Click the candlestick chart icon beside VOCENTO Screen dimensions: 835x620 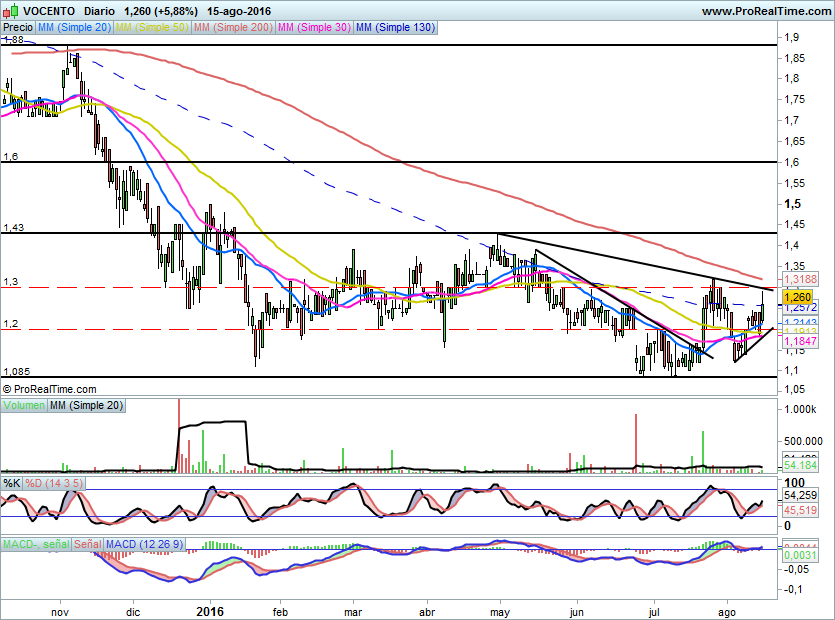tap(10, 10)
